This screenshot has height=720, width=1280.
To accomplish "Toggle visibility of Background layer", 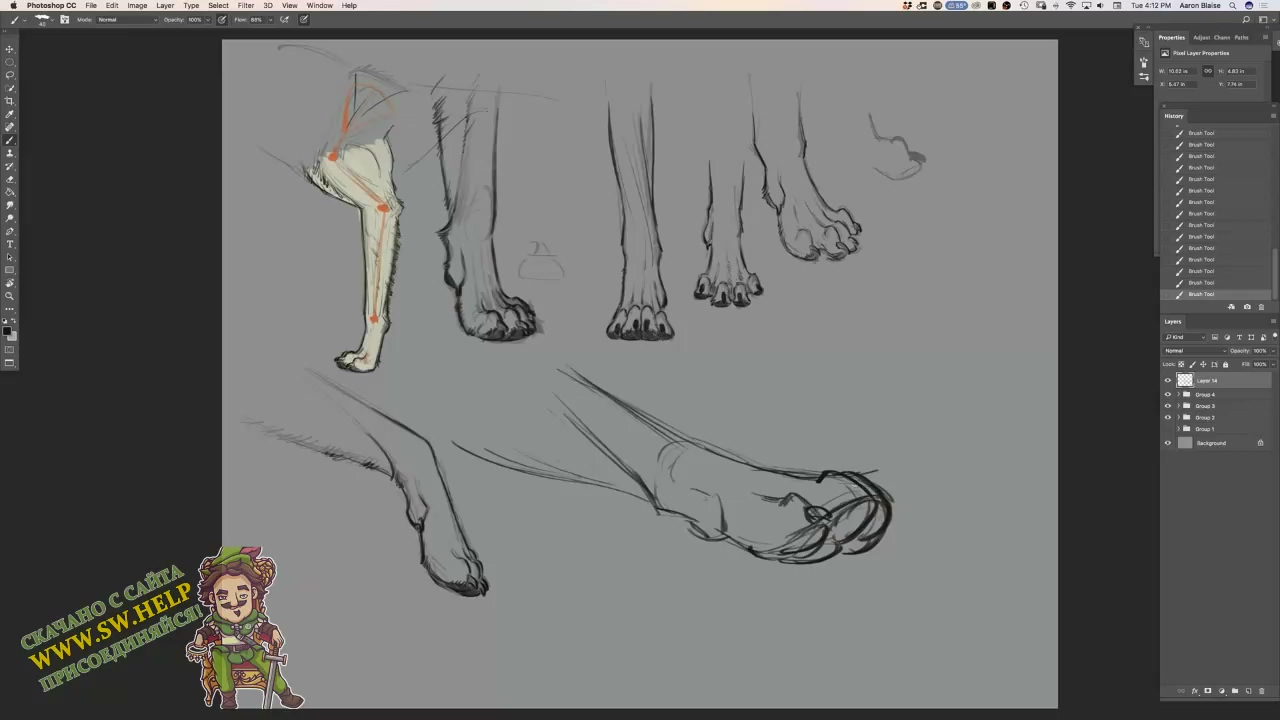I will pyautogui.click(x=1167, y=443).
